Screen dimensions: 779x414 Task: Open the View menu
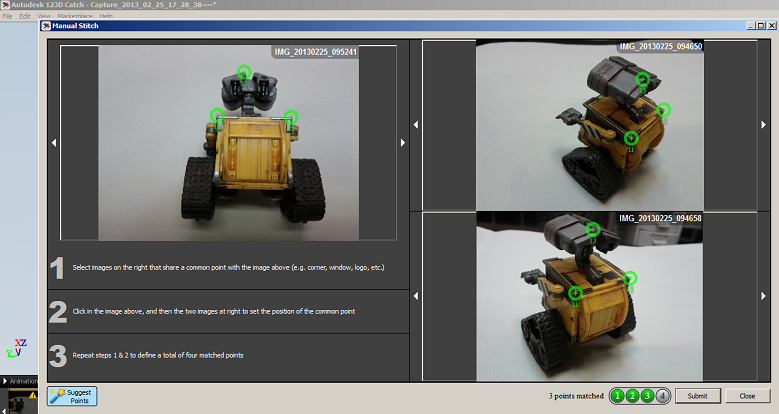point(44,16)
